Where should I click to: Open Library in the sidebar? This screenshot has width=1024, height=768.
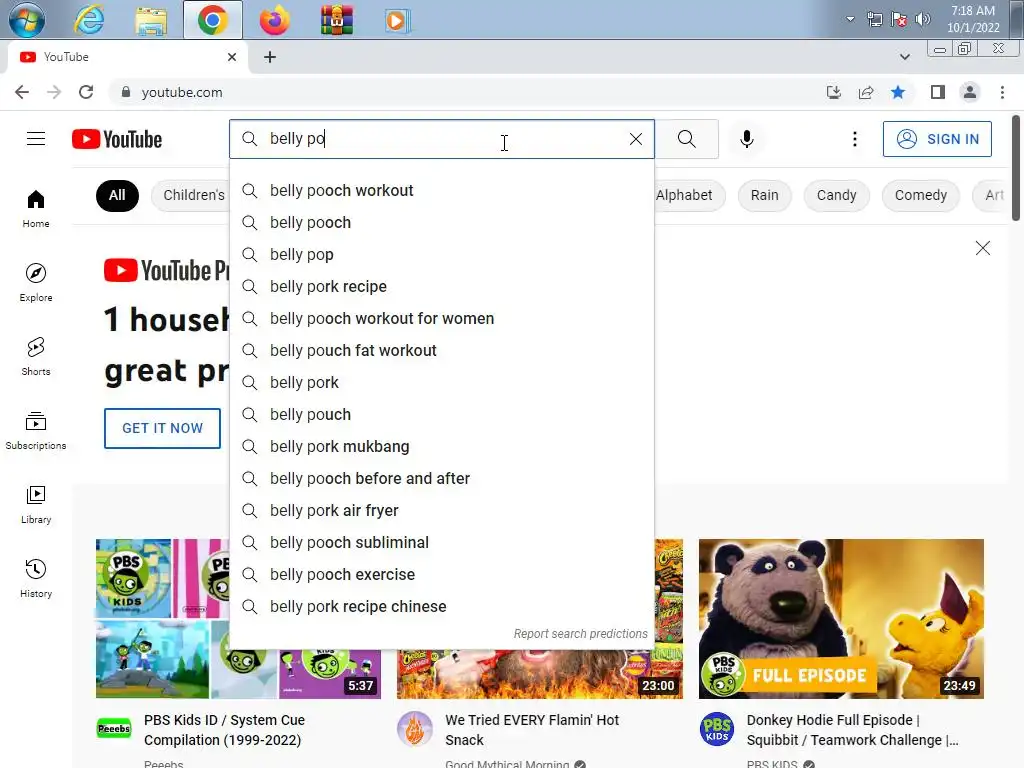click(36, 505)
